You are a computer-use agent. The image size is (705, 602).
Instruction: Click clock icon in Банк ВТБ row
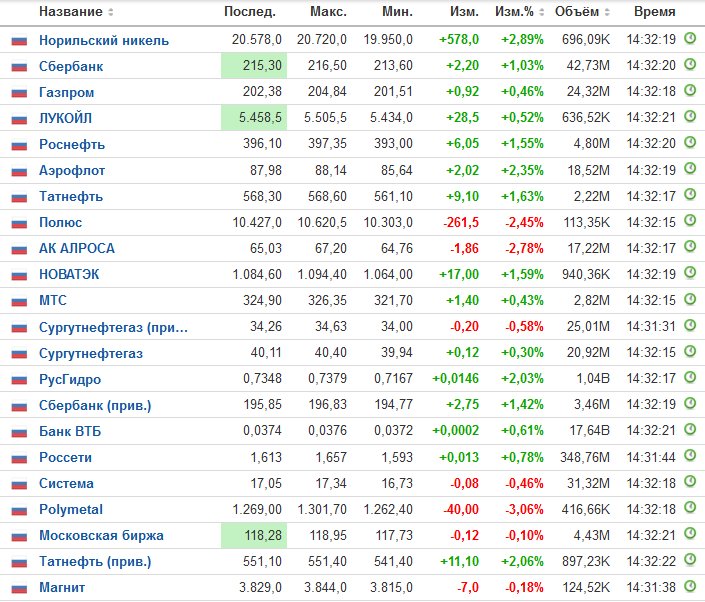tap(690, 430)
